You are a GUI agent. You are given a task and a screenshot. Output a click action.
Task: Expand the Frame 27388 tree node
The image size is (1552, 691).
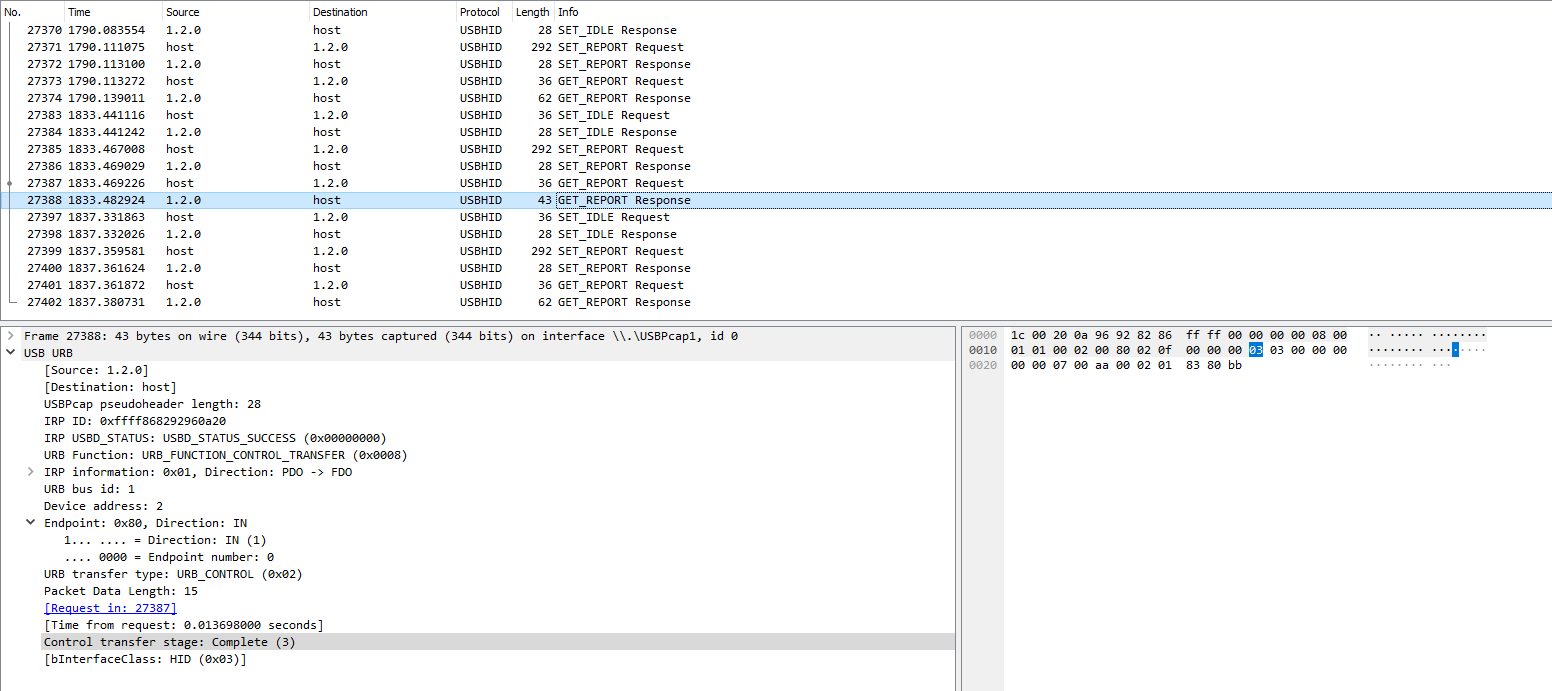[11, 336]
